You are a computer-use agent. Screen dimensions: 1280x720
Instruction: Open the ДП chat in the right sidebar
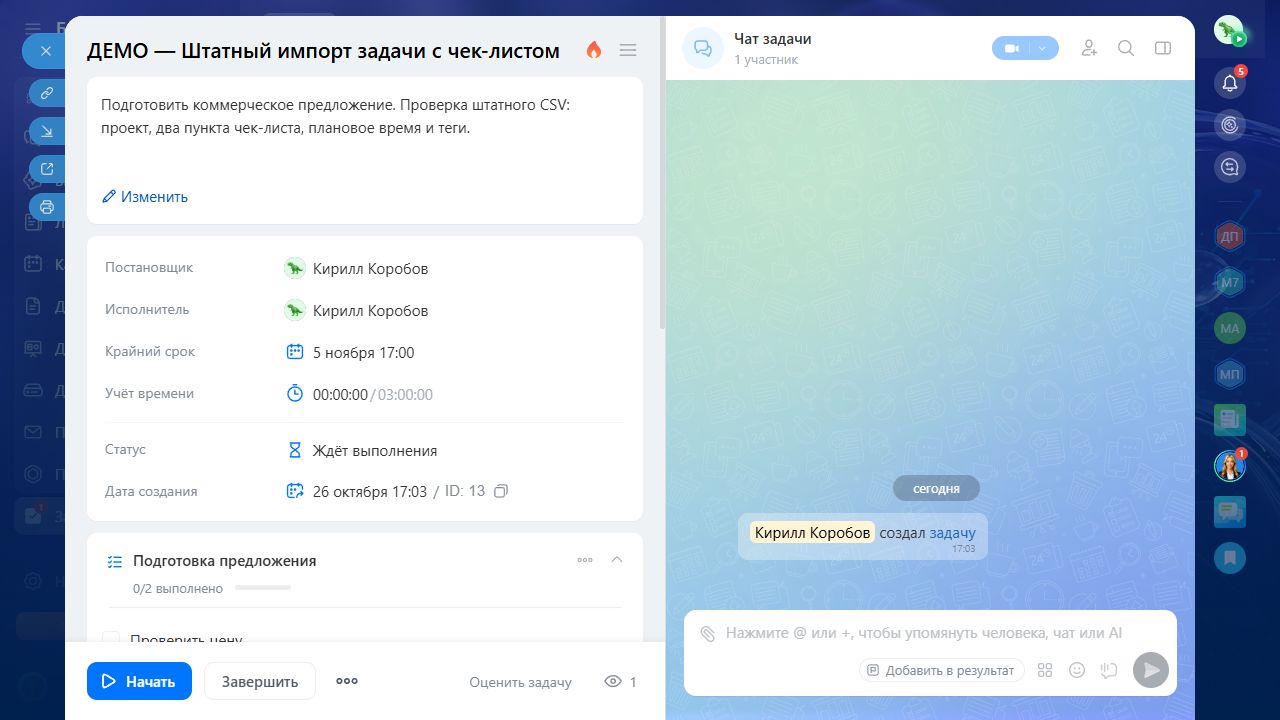click(x=1230, y=236)
